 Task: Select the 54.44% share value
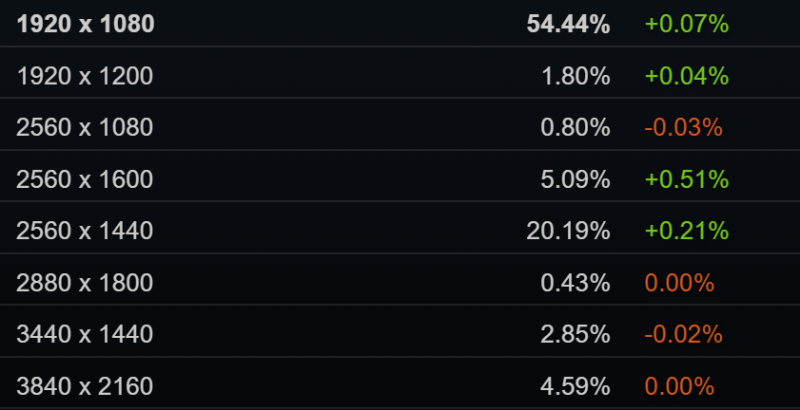click(x=568, y=25)
